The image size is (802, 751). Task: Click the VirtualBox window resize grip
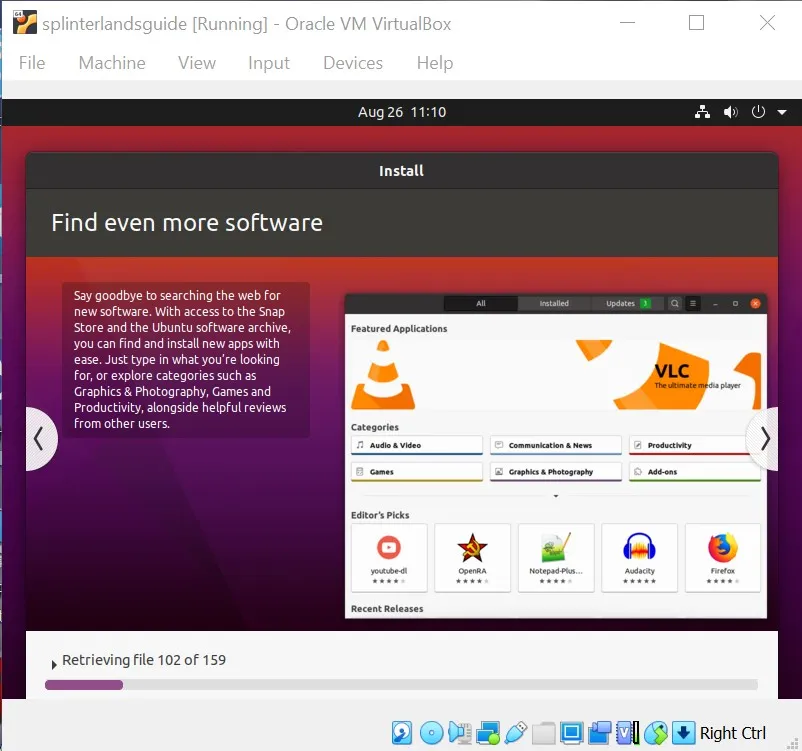[792, 744]
